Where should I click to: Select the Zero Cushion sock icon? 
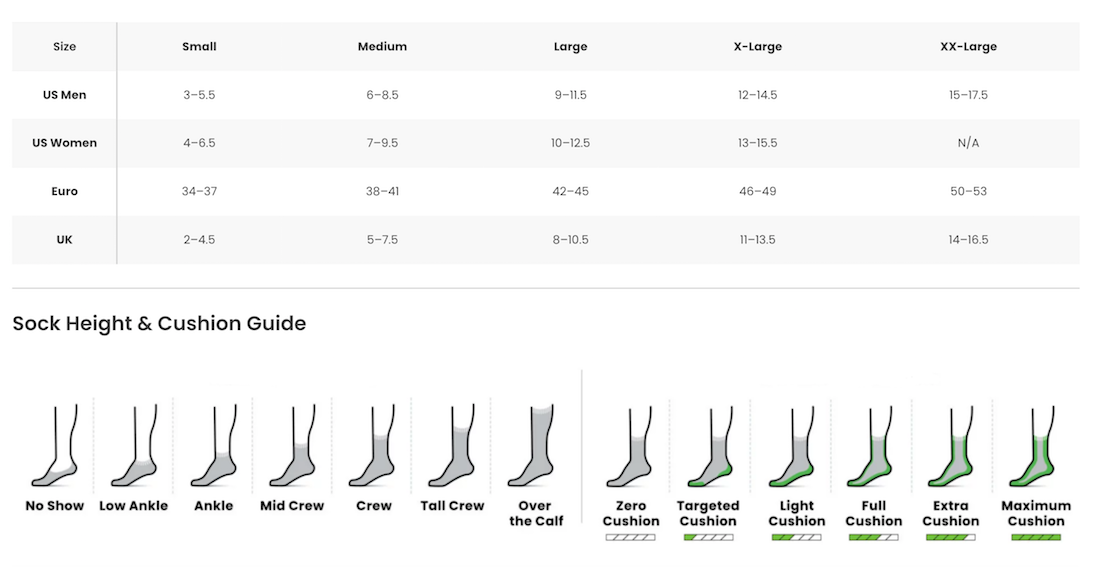pyautogui.click(x=630, y=446)
